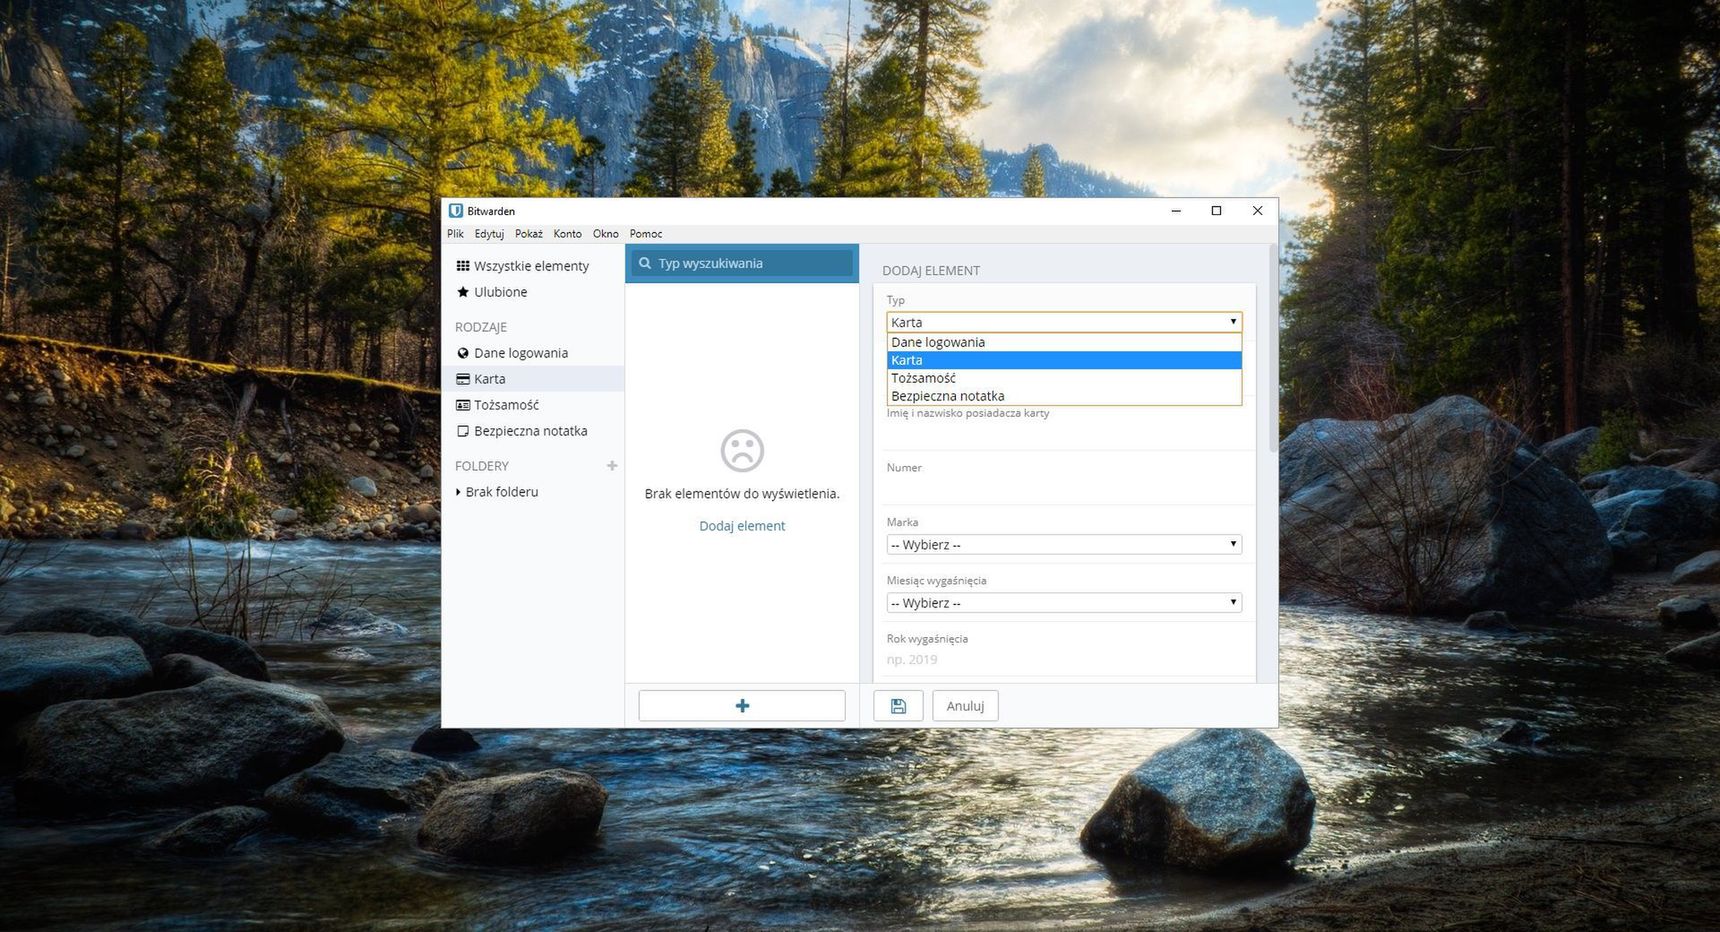Click the Numer input field
The image size is (1720, 932).
coord(1064,488)
